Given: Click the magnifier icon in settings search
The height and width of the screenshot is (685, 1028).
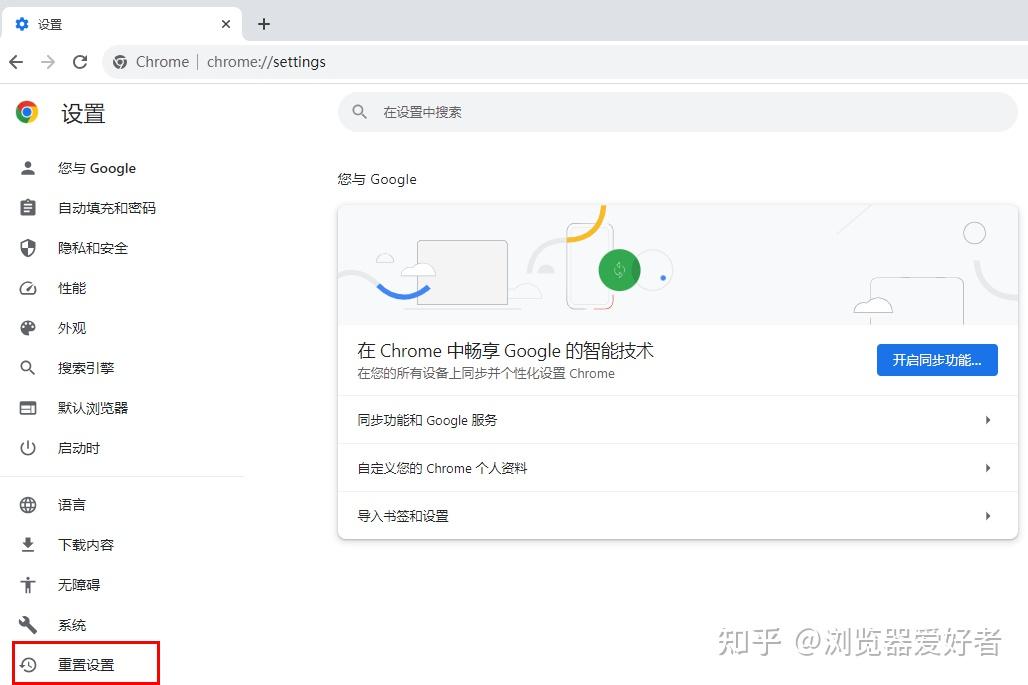Looking at the screenshot, I should (x=359, y=112).
